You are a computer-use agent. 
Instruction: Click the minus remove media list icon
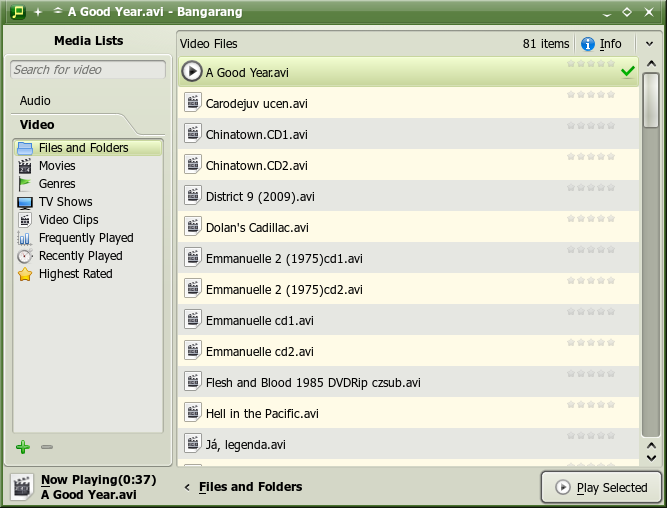(47, 447)
